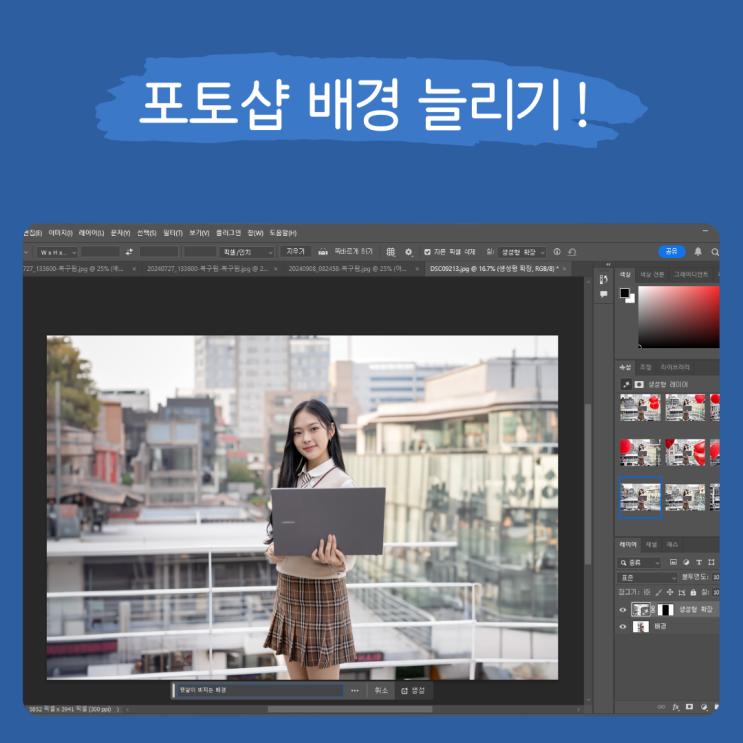This screenshot has width=743, height=743.
Task: Click the 생성 generate button
Action: pos(413,691)
